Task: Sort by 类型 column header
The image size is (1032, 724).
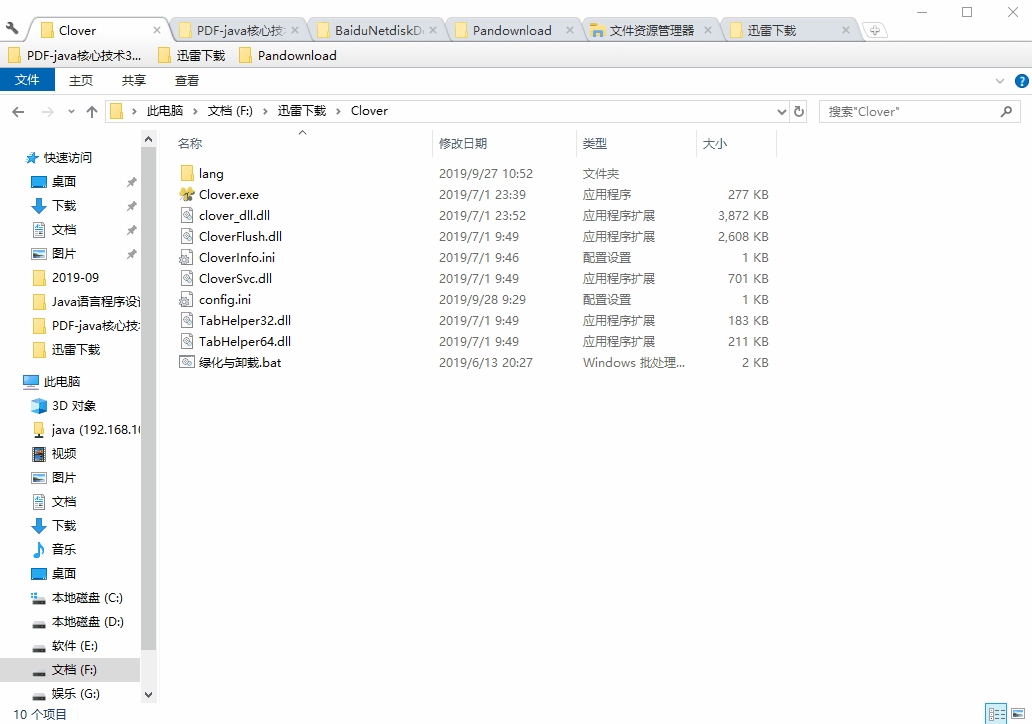Action: pyautogui.click(x=636, y=143)
